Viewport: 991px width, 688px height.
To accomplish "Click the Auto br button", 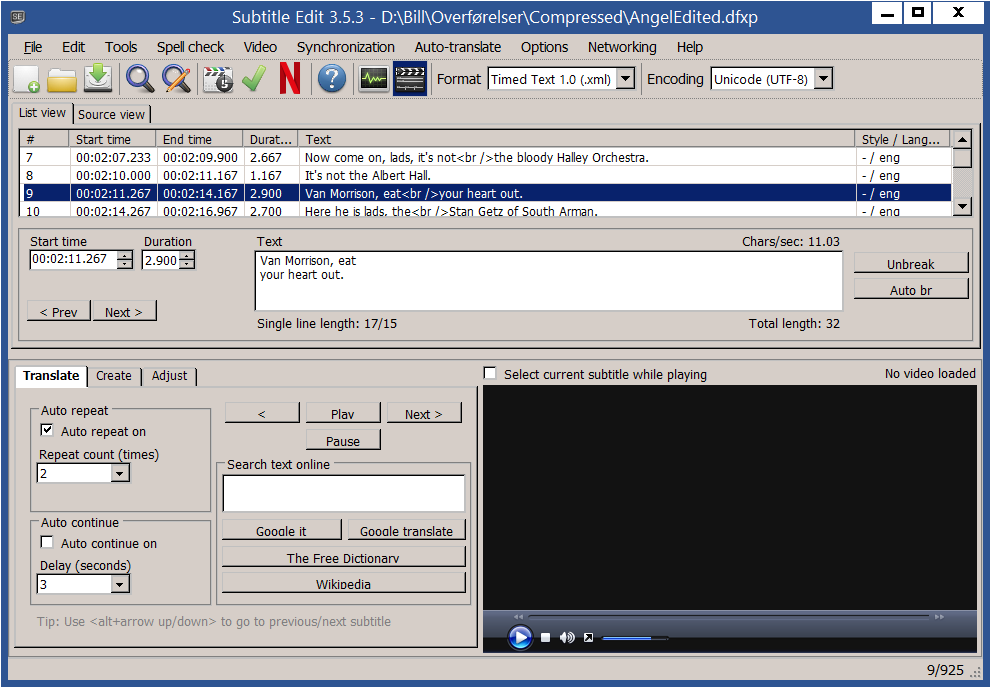I will pos(911,289).
